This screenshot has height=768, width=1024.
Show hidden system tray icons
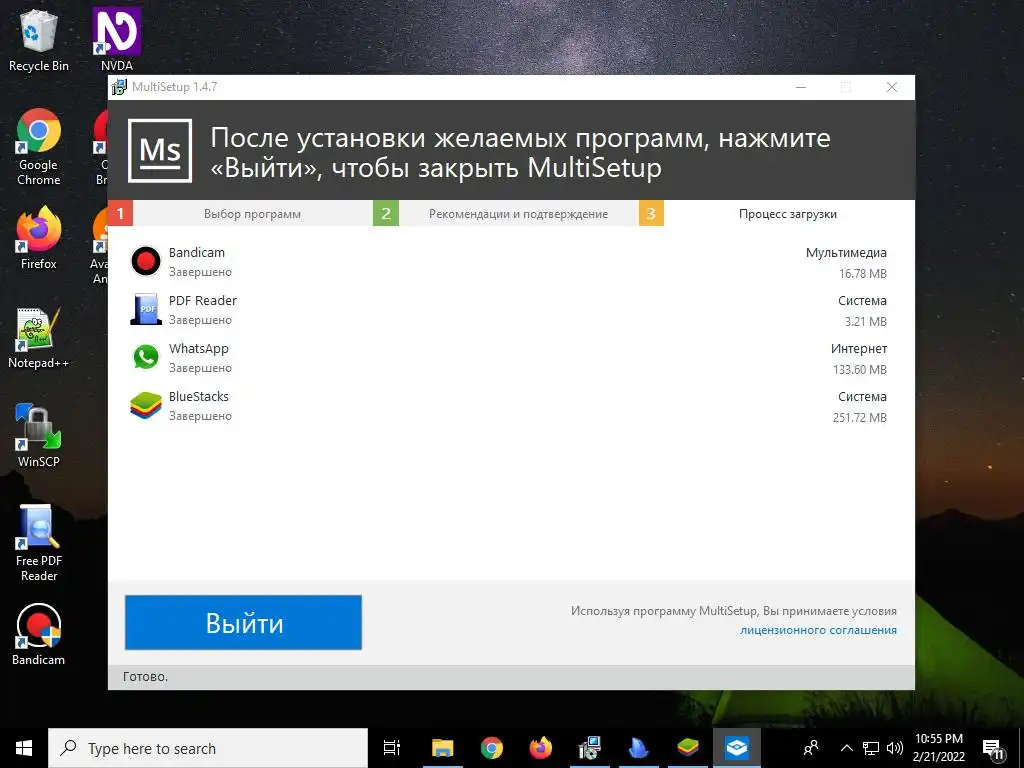pyautogui.click(x=846, y=748)
